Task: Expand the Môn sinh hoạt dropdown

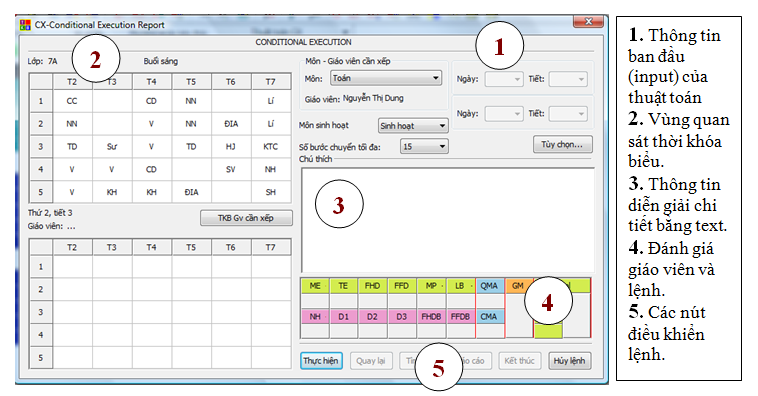Action: (413, 126)
